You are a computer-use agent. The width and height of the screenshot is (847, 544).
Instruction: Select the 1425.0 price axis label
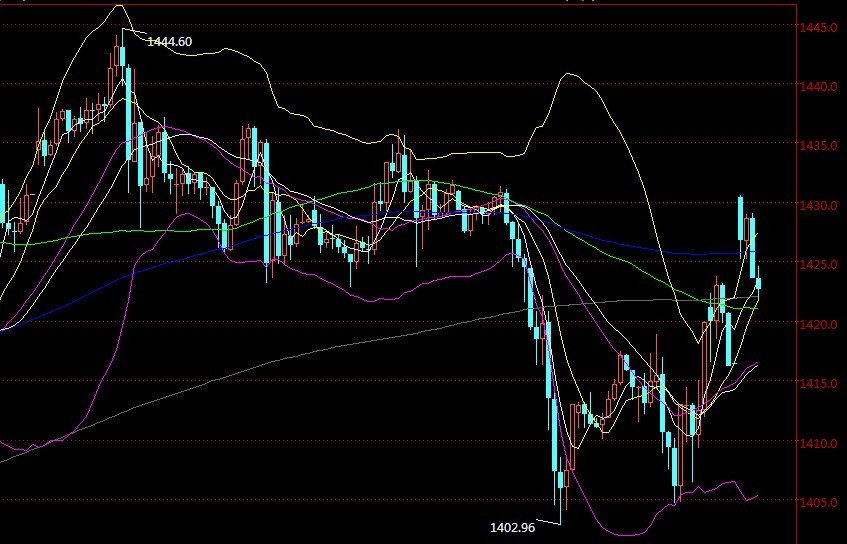coord(819,265)
